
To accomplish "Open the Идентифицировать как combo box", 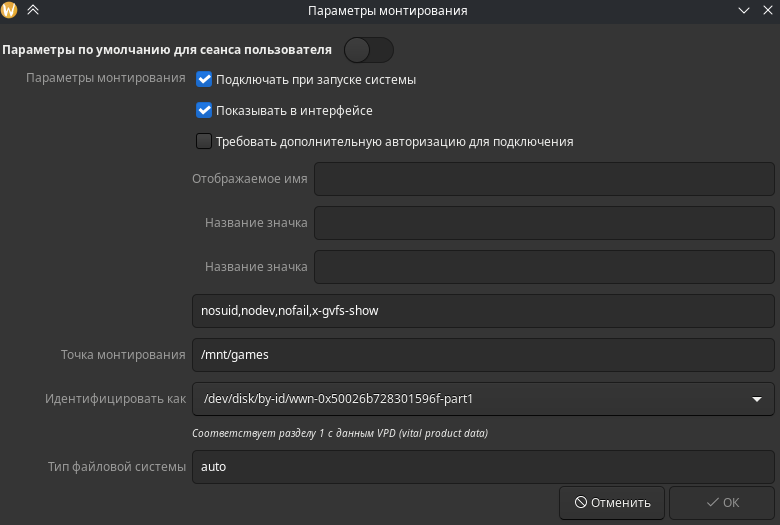I will click(x=470, y=399).
